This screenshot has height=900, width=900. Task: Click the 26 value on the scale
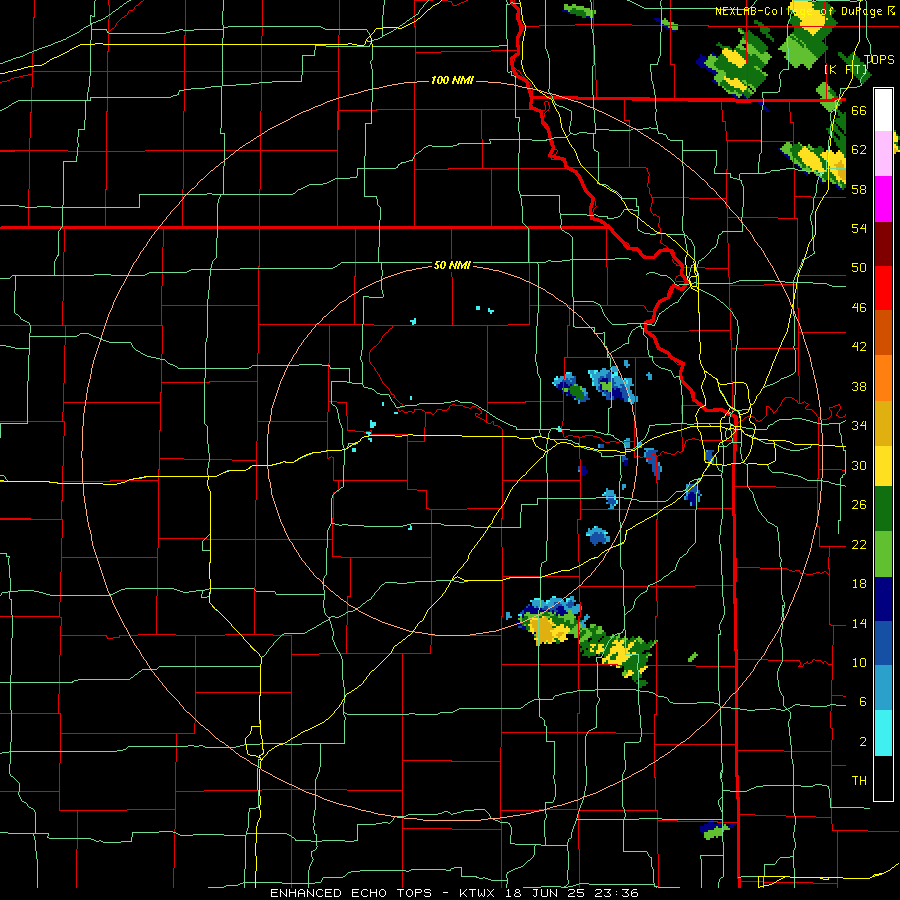[x=859, y=505]
